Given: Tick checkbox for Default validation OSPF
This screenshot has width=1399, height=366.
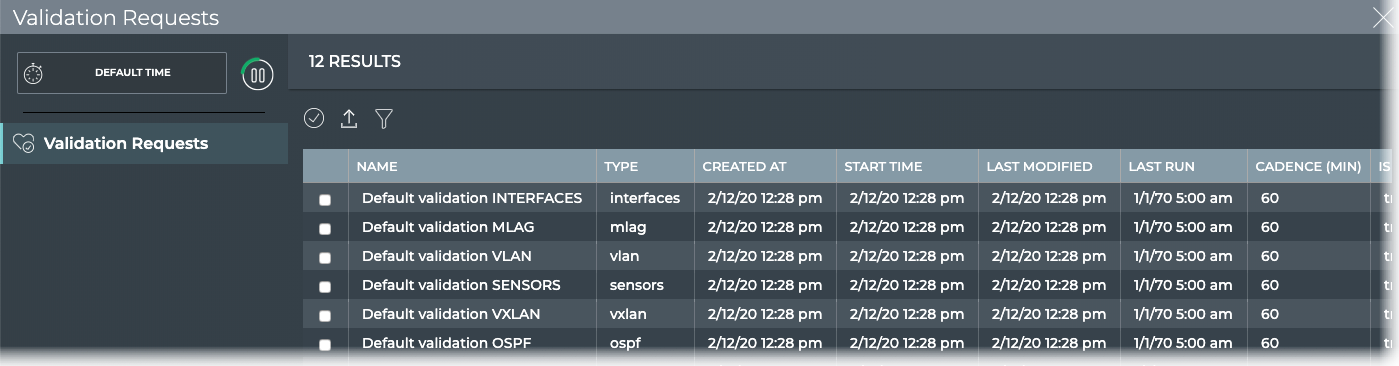Looking at the screenshot, I should (325, 345).
